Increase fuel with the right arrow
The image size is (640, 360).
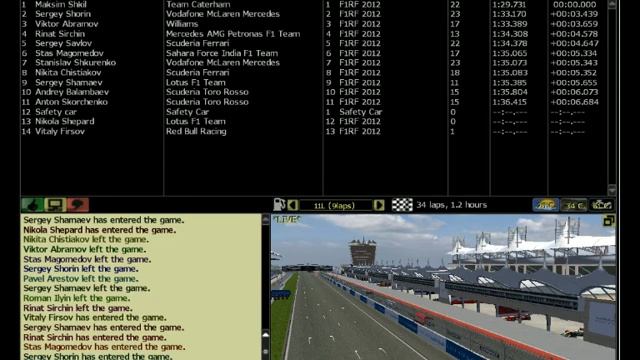click(379, 205)
